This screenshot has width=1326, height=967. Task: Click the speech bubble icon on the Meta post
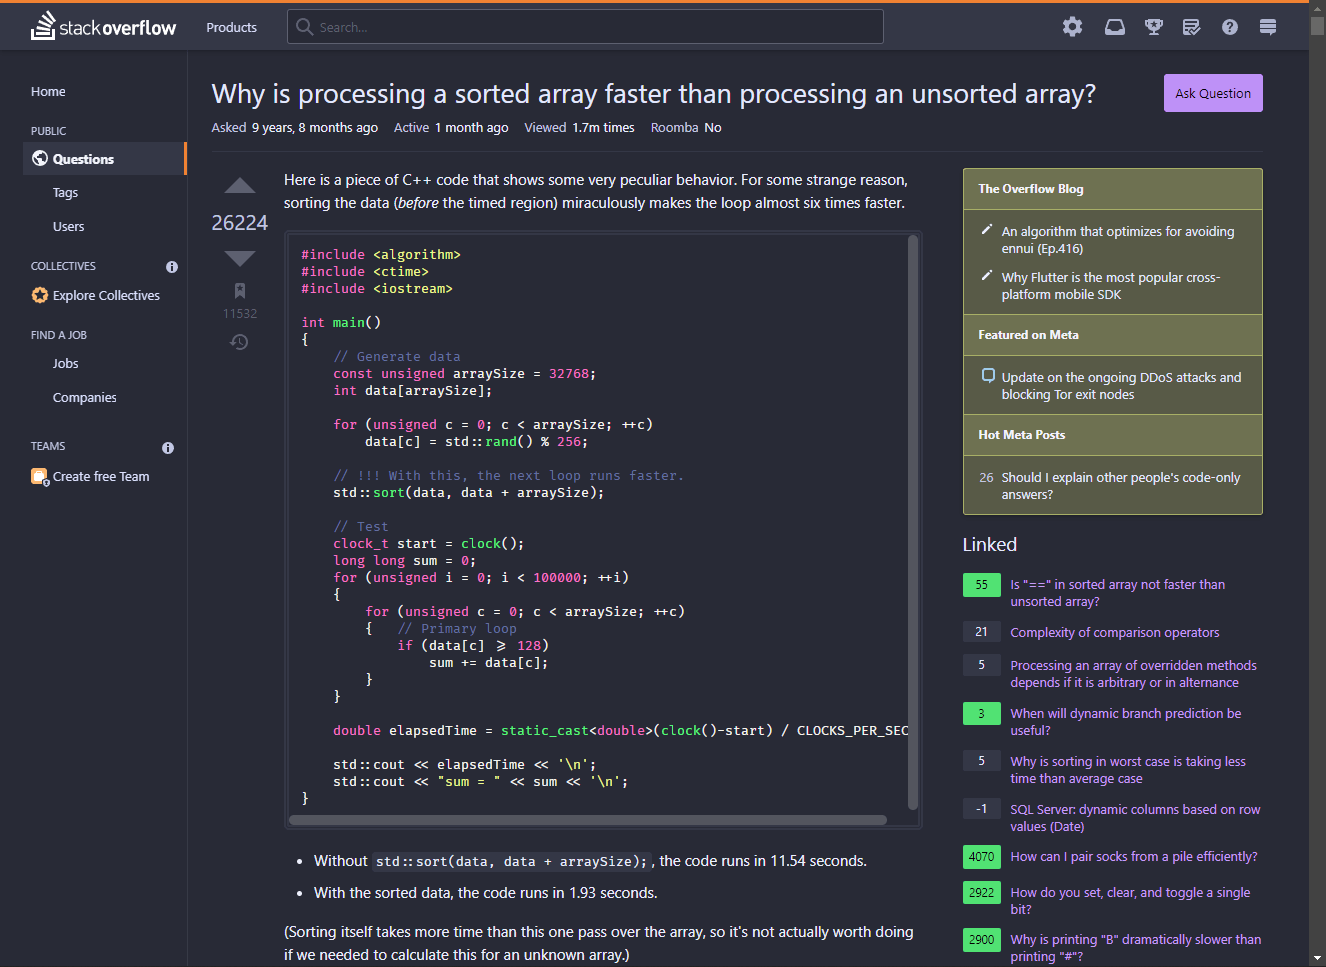988,375
